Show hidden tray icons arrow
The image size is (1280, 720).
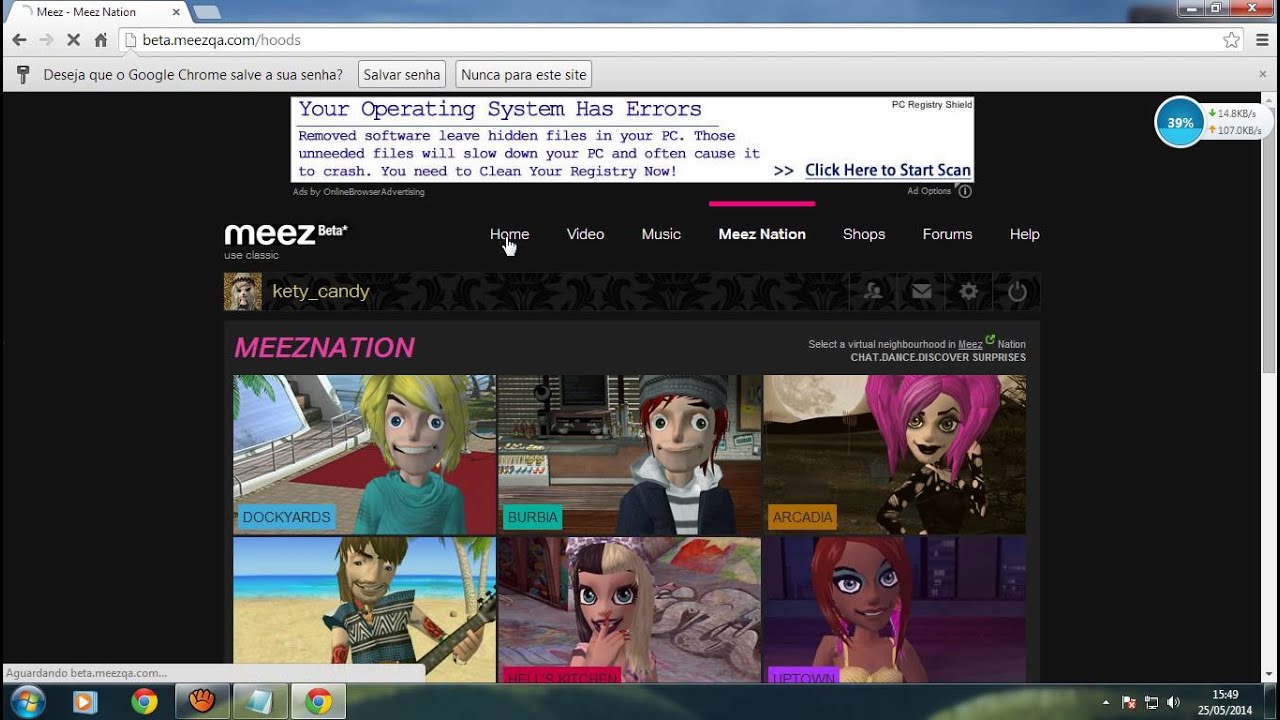[1105, 702]
